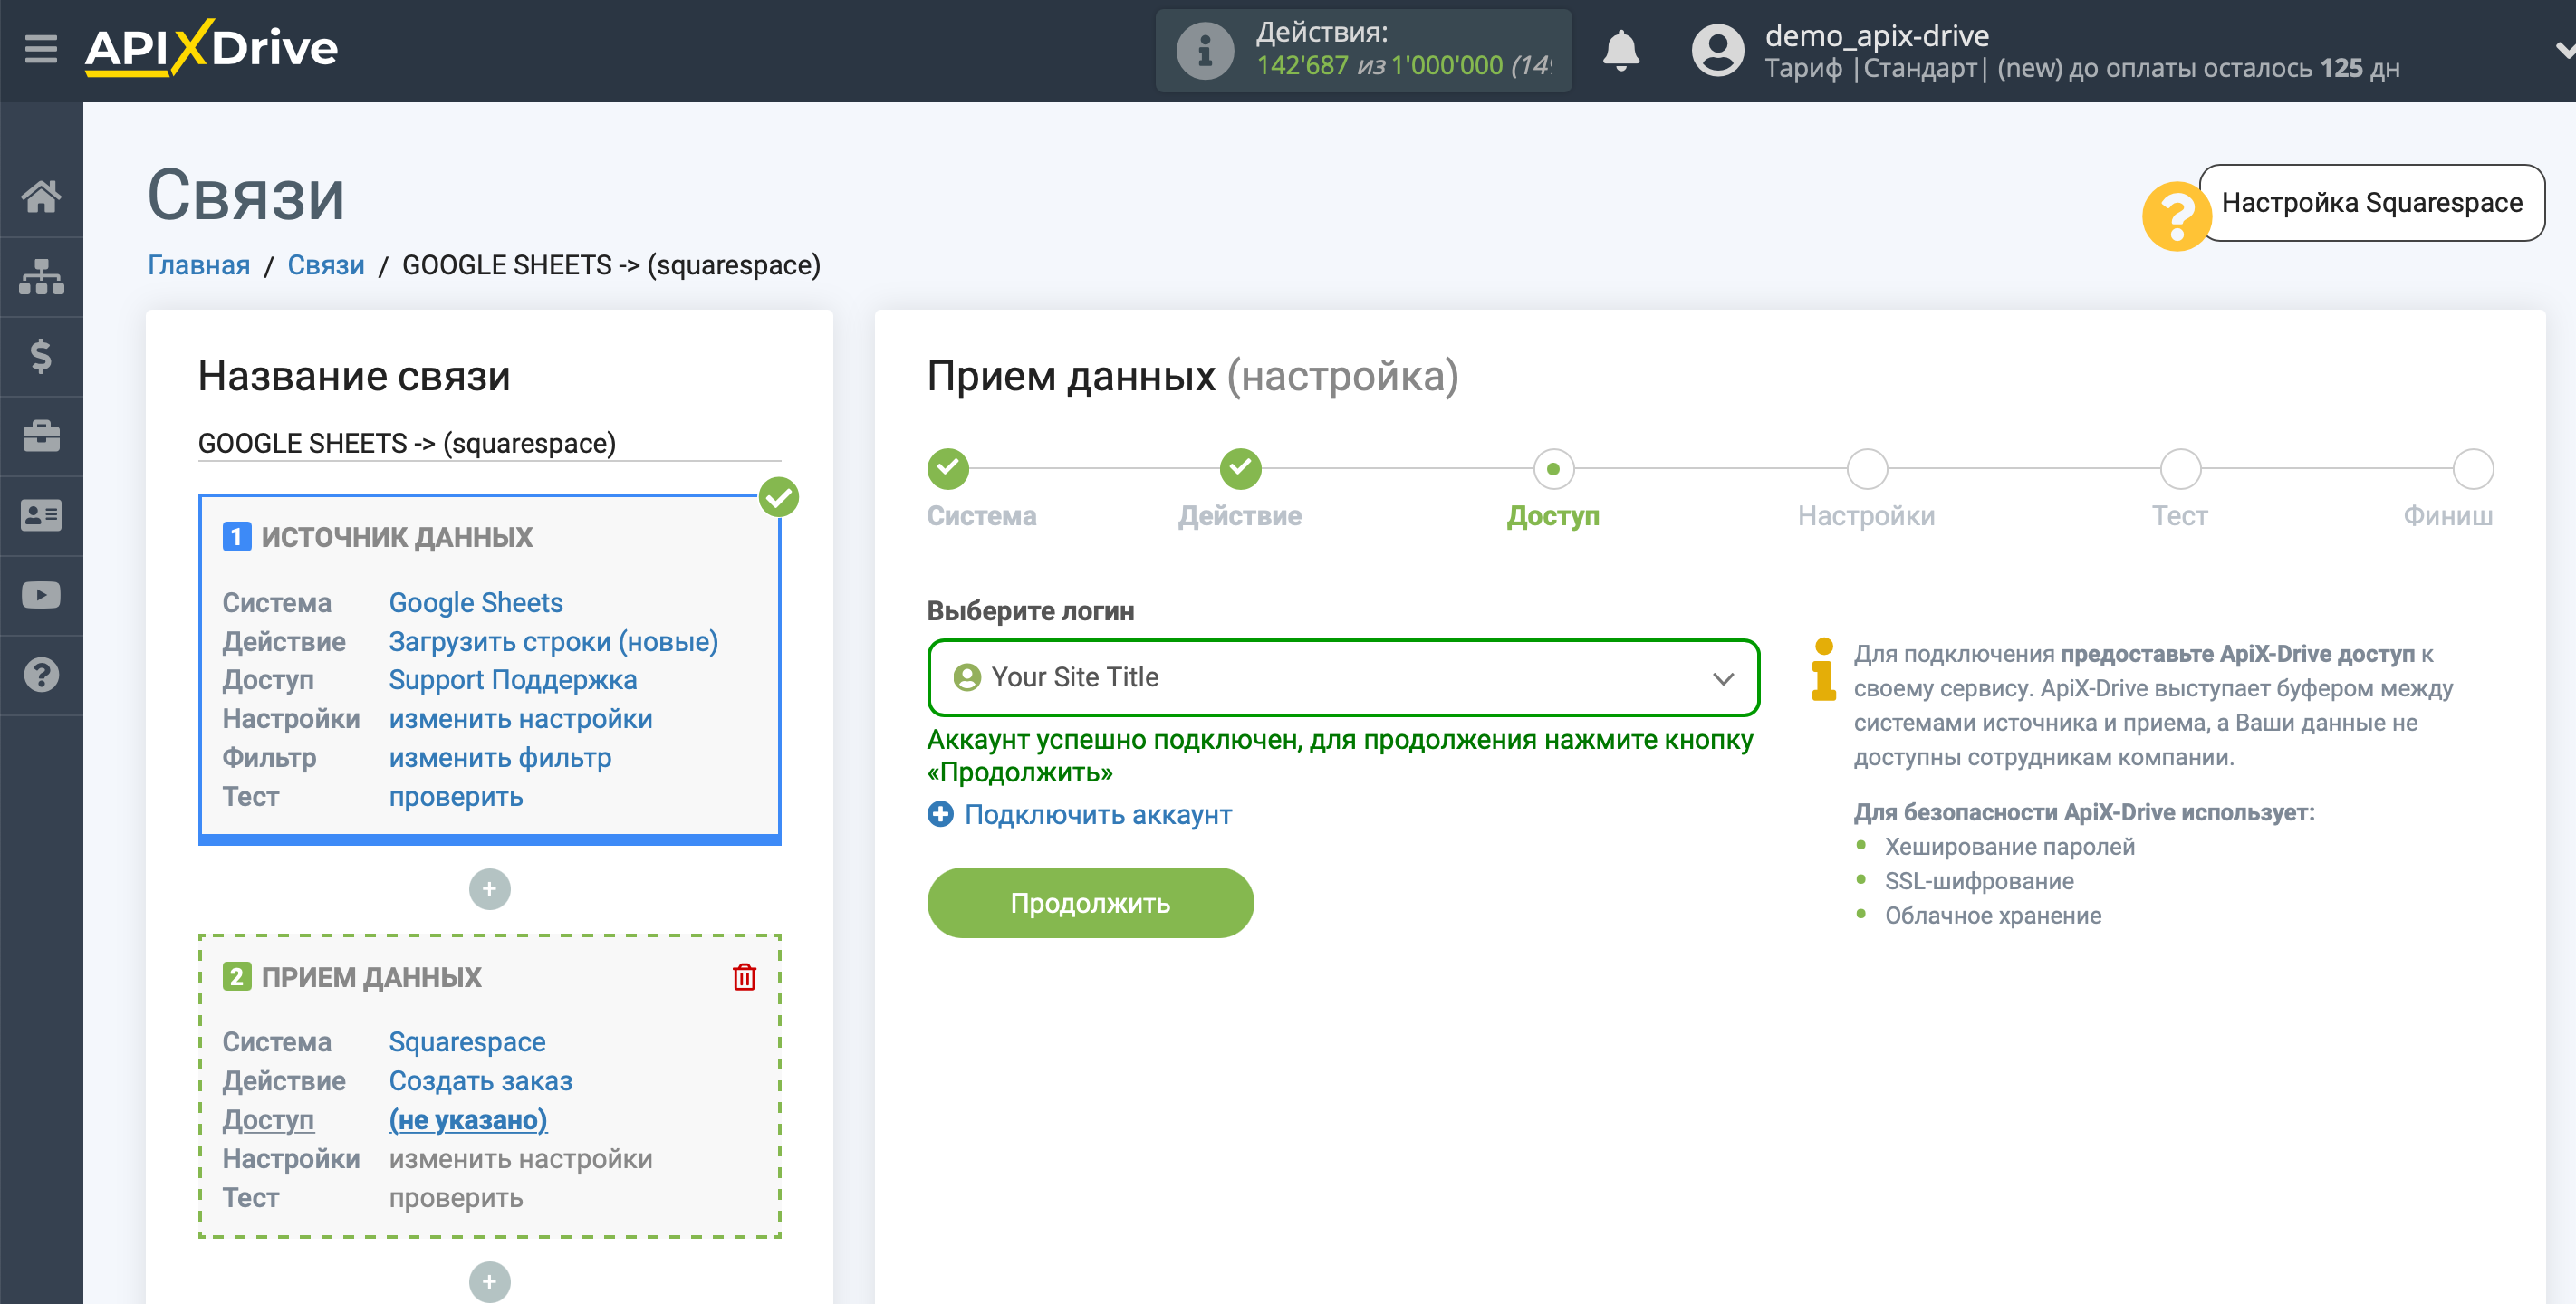The width and height of the screenshot is (2576, 1304).
Task: Open notifications bell
Action: [1620, 50]
